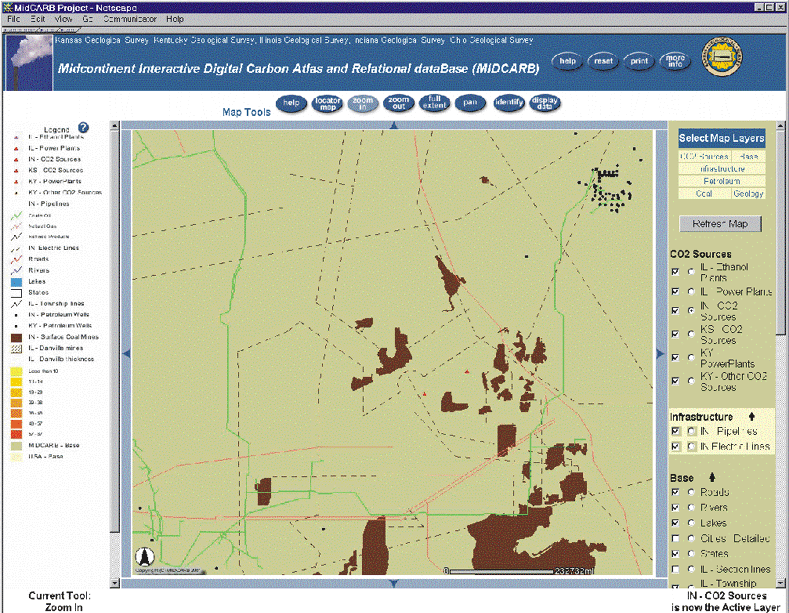Click the Map Tools help button
789x613 pixels.
coord(291,103)
